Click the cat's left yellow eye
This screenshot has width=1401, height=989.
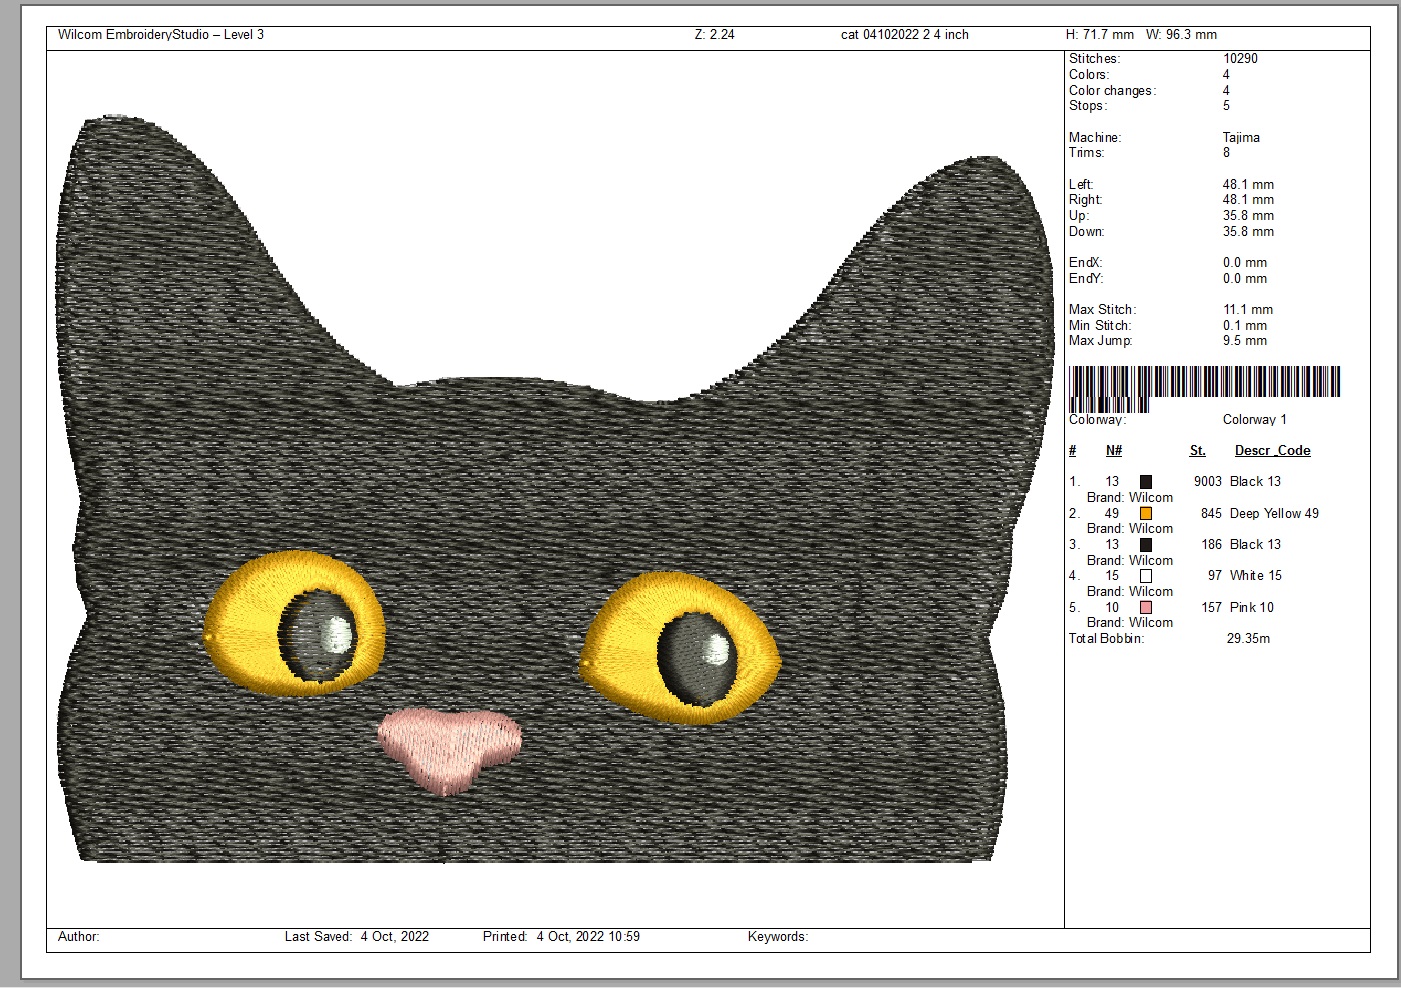point(295,624)
